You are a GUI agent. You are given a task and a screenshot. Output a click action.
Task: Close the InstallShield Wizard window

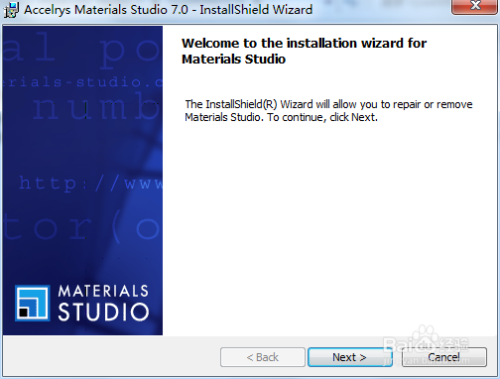(x=475, y=6)
